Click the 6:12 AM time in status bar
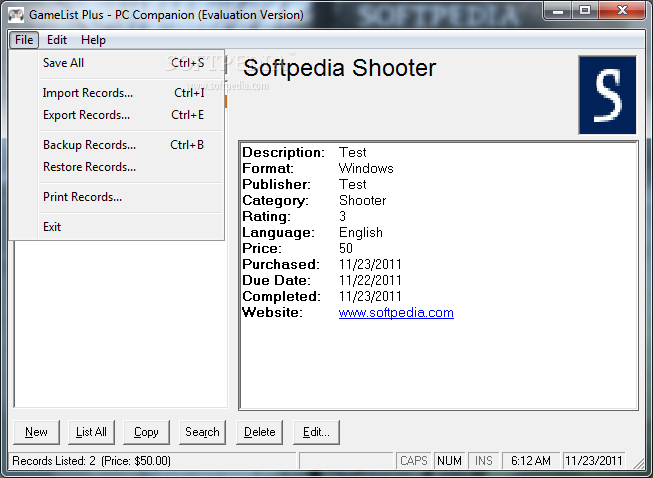Image resolution: width=653 pixels, height=478 pixels. click(531, 461)
